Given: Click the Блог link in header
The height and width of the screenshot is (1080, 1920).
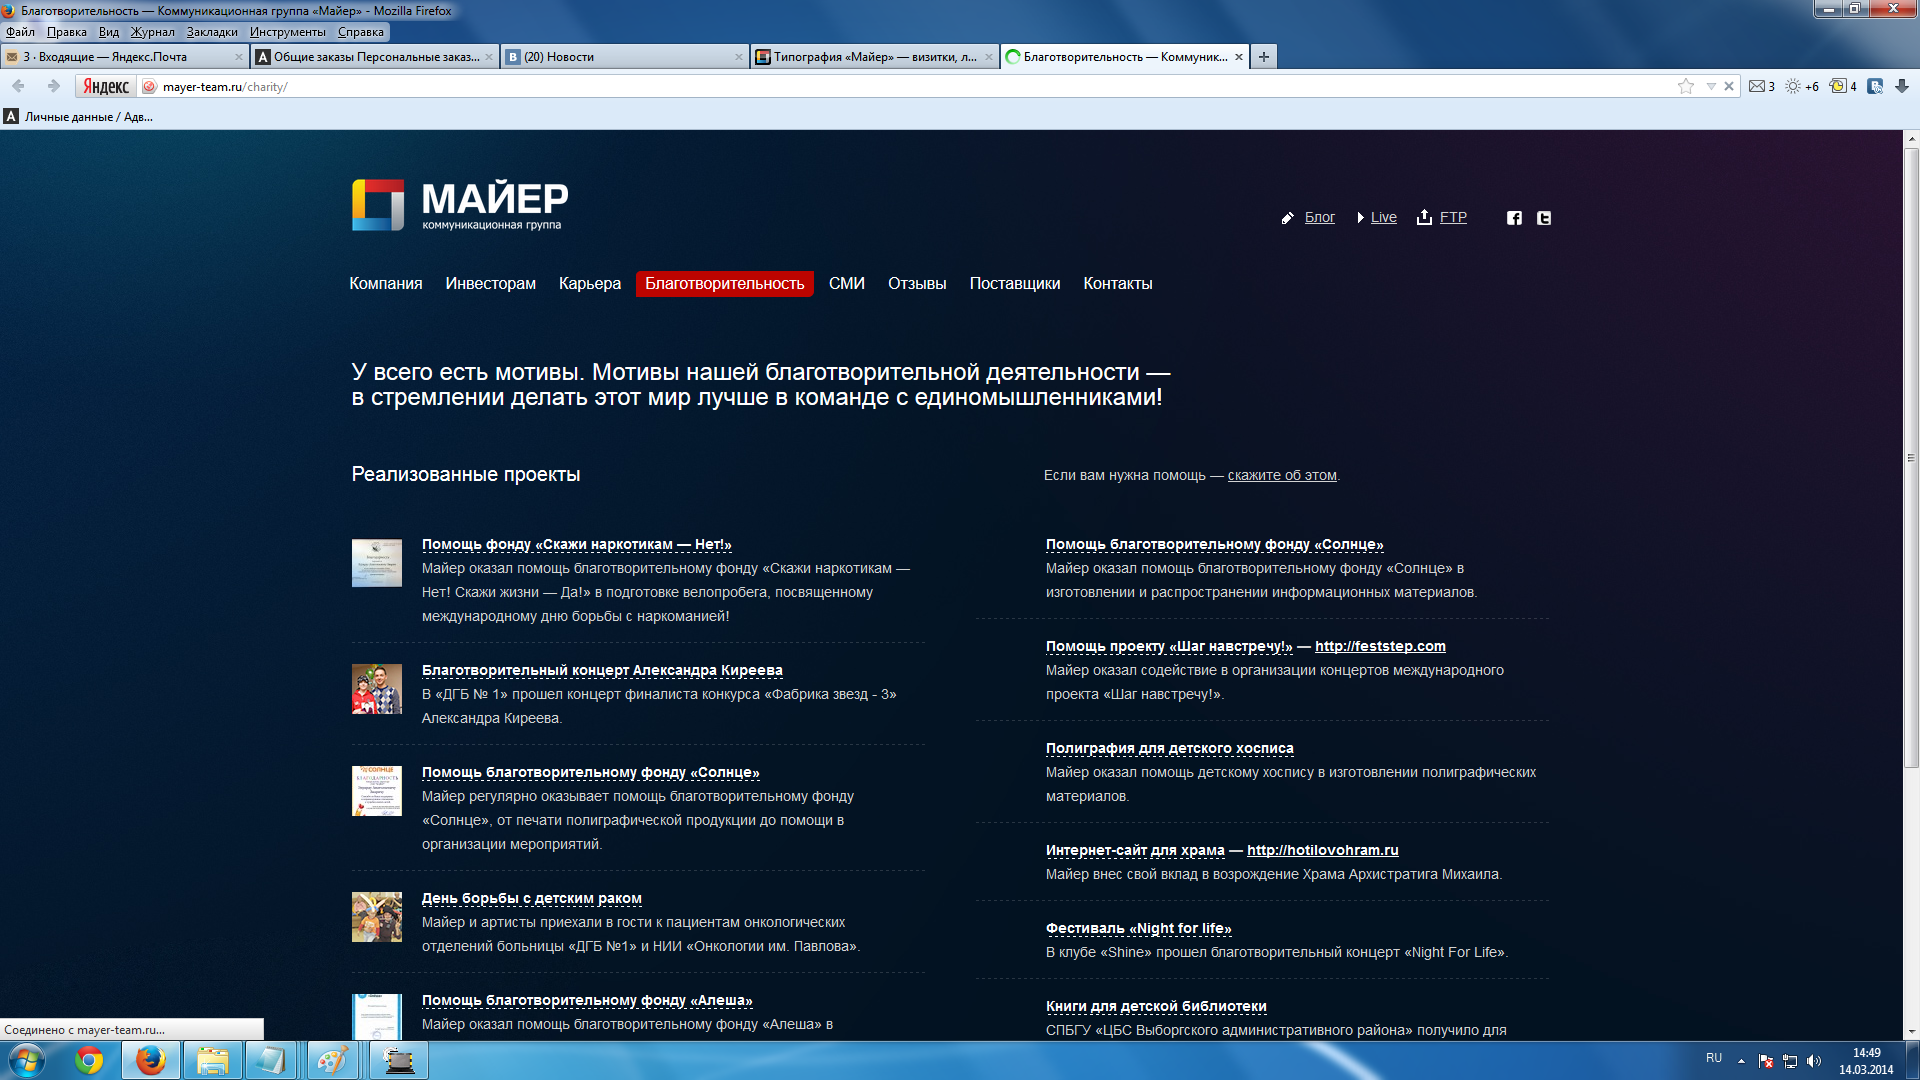Looking at the screenshot, I should pos(1319,218).
